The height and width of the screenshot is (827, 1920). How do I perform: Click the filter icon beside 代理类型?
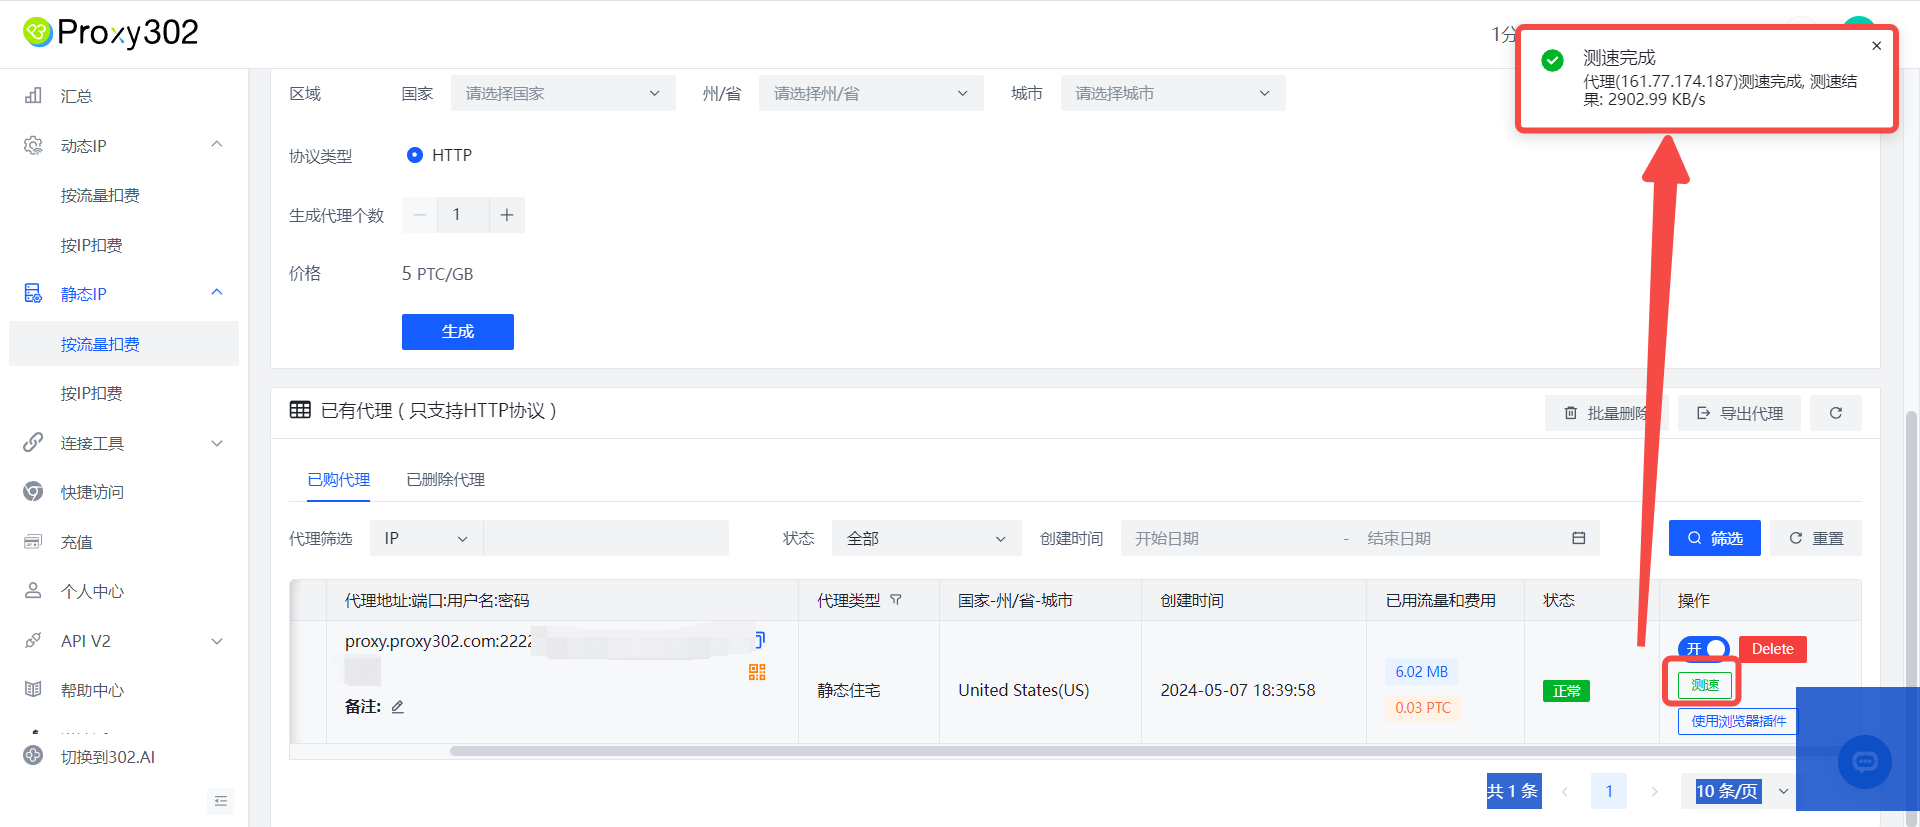pyautogui.click(x=896, y=600)
